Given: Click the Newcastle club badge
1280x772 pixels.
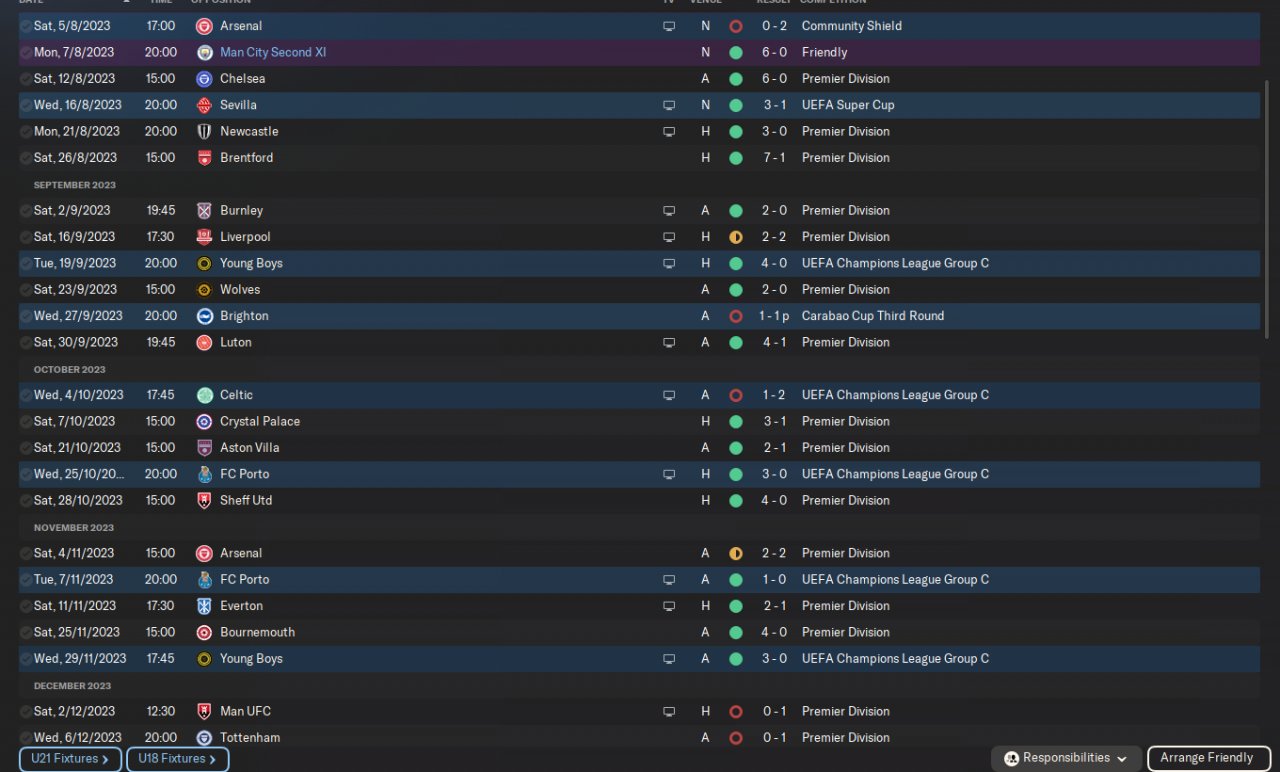Looking at the screenshot, I should click(204, 131).
